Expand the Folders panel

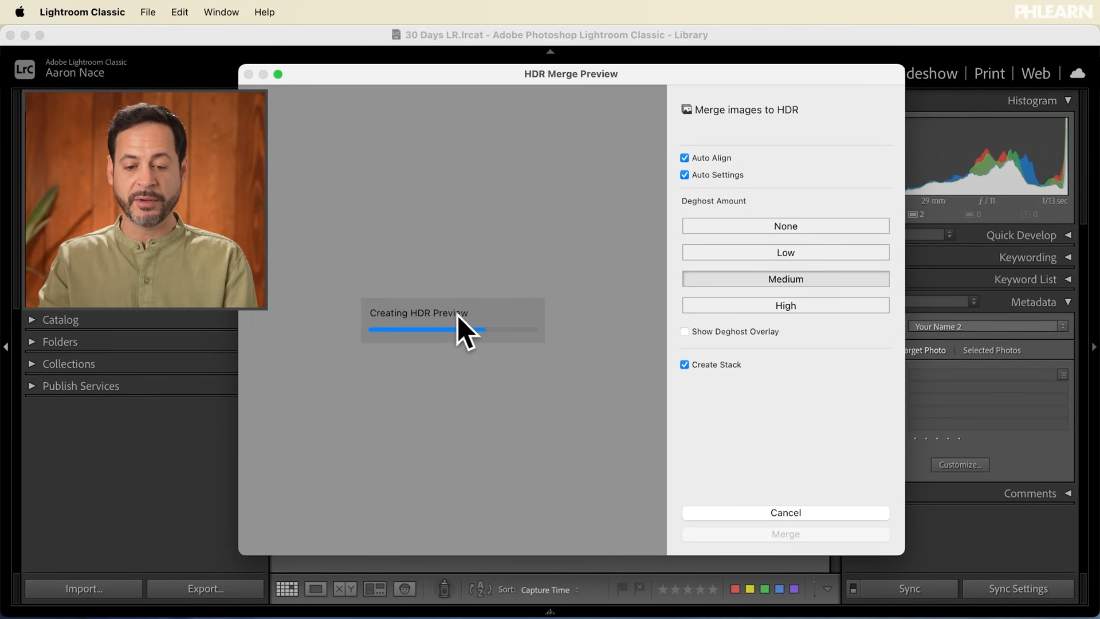click(32, 342)
